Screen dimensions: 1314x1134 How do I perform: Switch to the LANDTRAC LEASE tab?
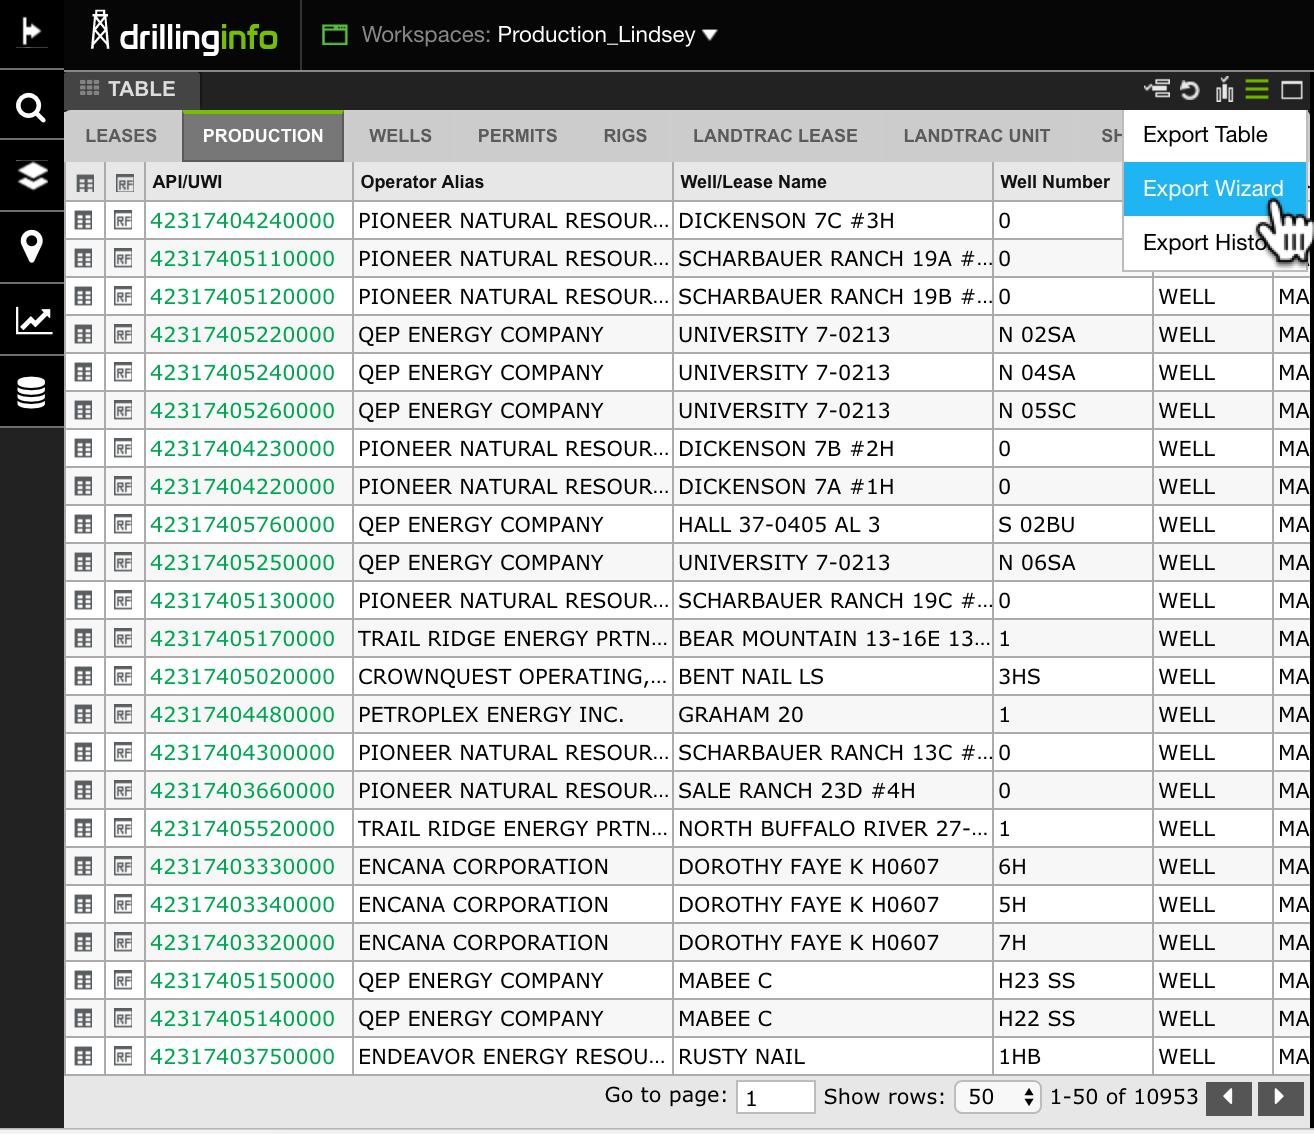coord(775,136)
